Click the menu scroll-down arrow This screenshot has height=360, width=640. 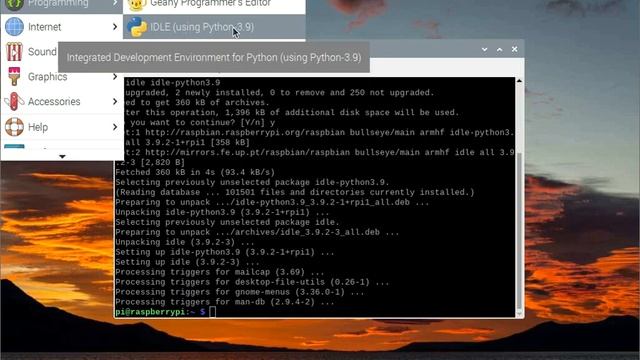click(x=62, y=156)
